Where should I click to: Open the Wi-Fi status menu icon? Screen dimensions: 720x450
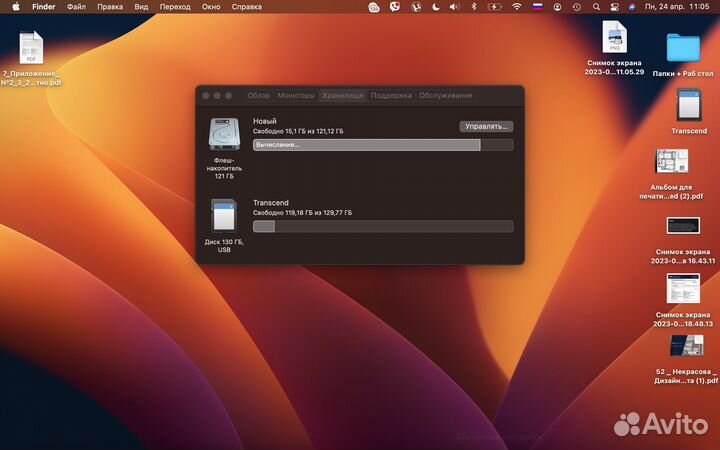tap(517, 6)
